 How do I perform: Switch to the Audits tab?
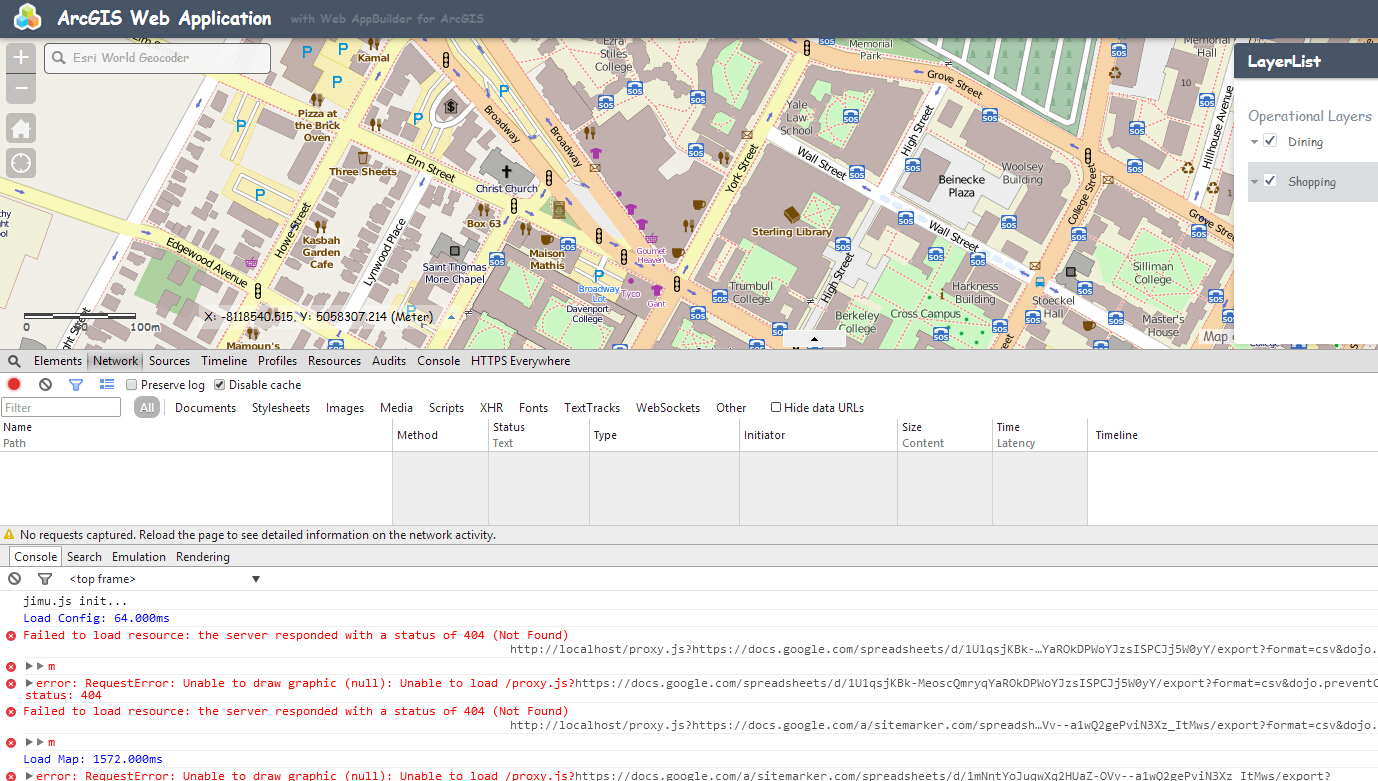pos(389,361)
